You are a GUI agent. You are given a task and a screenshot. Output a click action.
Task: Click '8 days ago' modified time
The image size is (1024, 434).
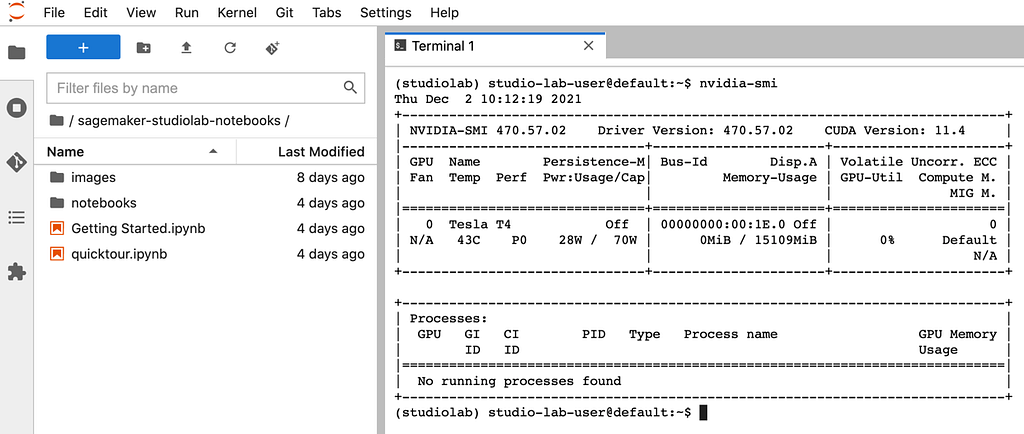pos(330,177)
